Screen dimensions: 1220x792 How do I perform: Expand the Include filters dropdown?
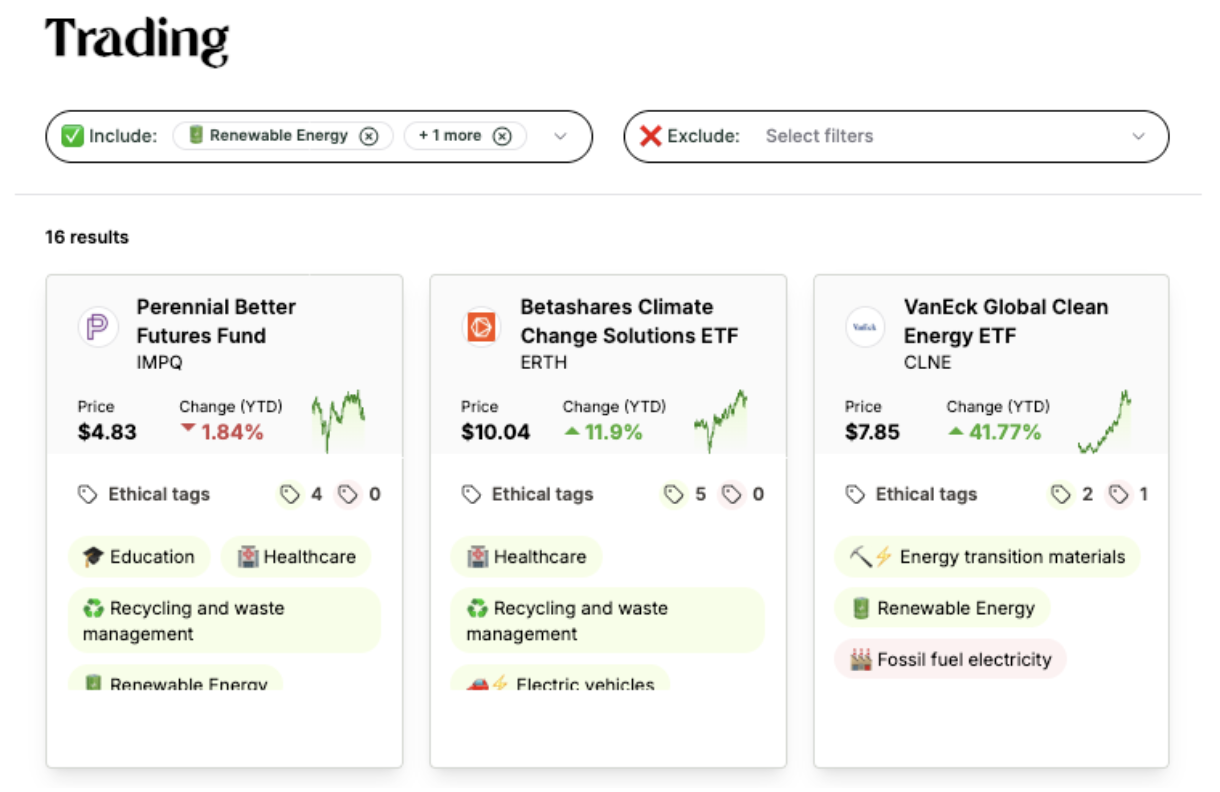tap(560, 136)
